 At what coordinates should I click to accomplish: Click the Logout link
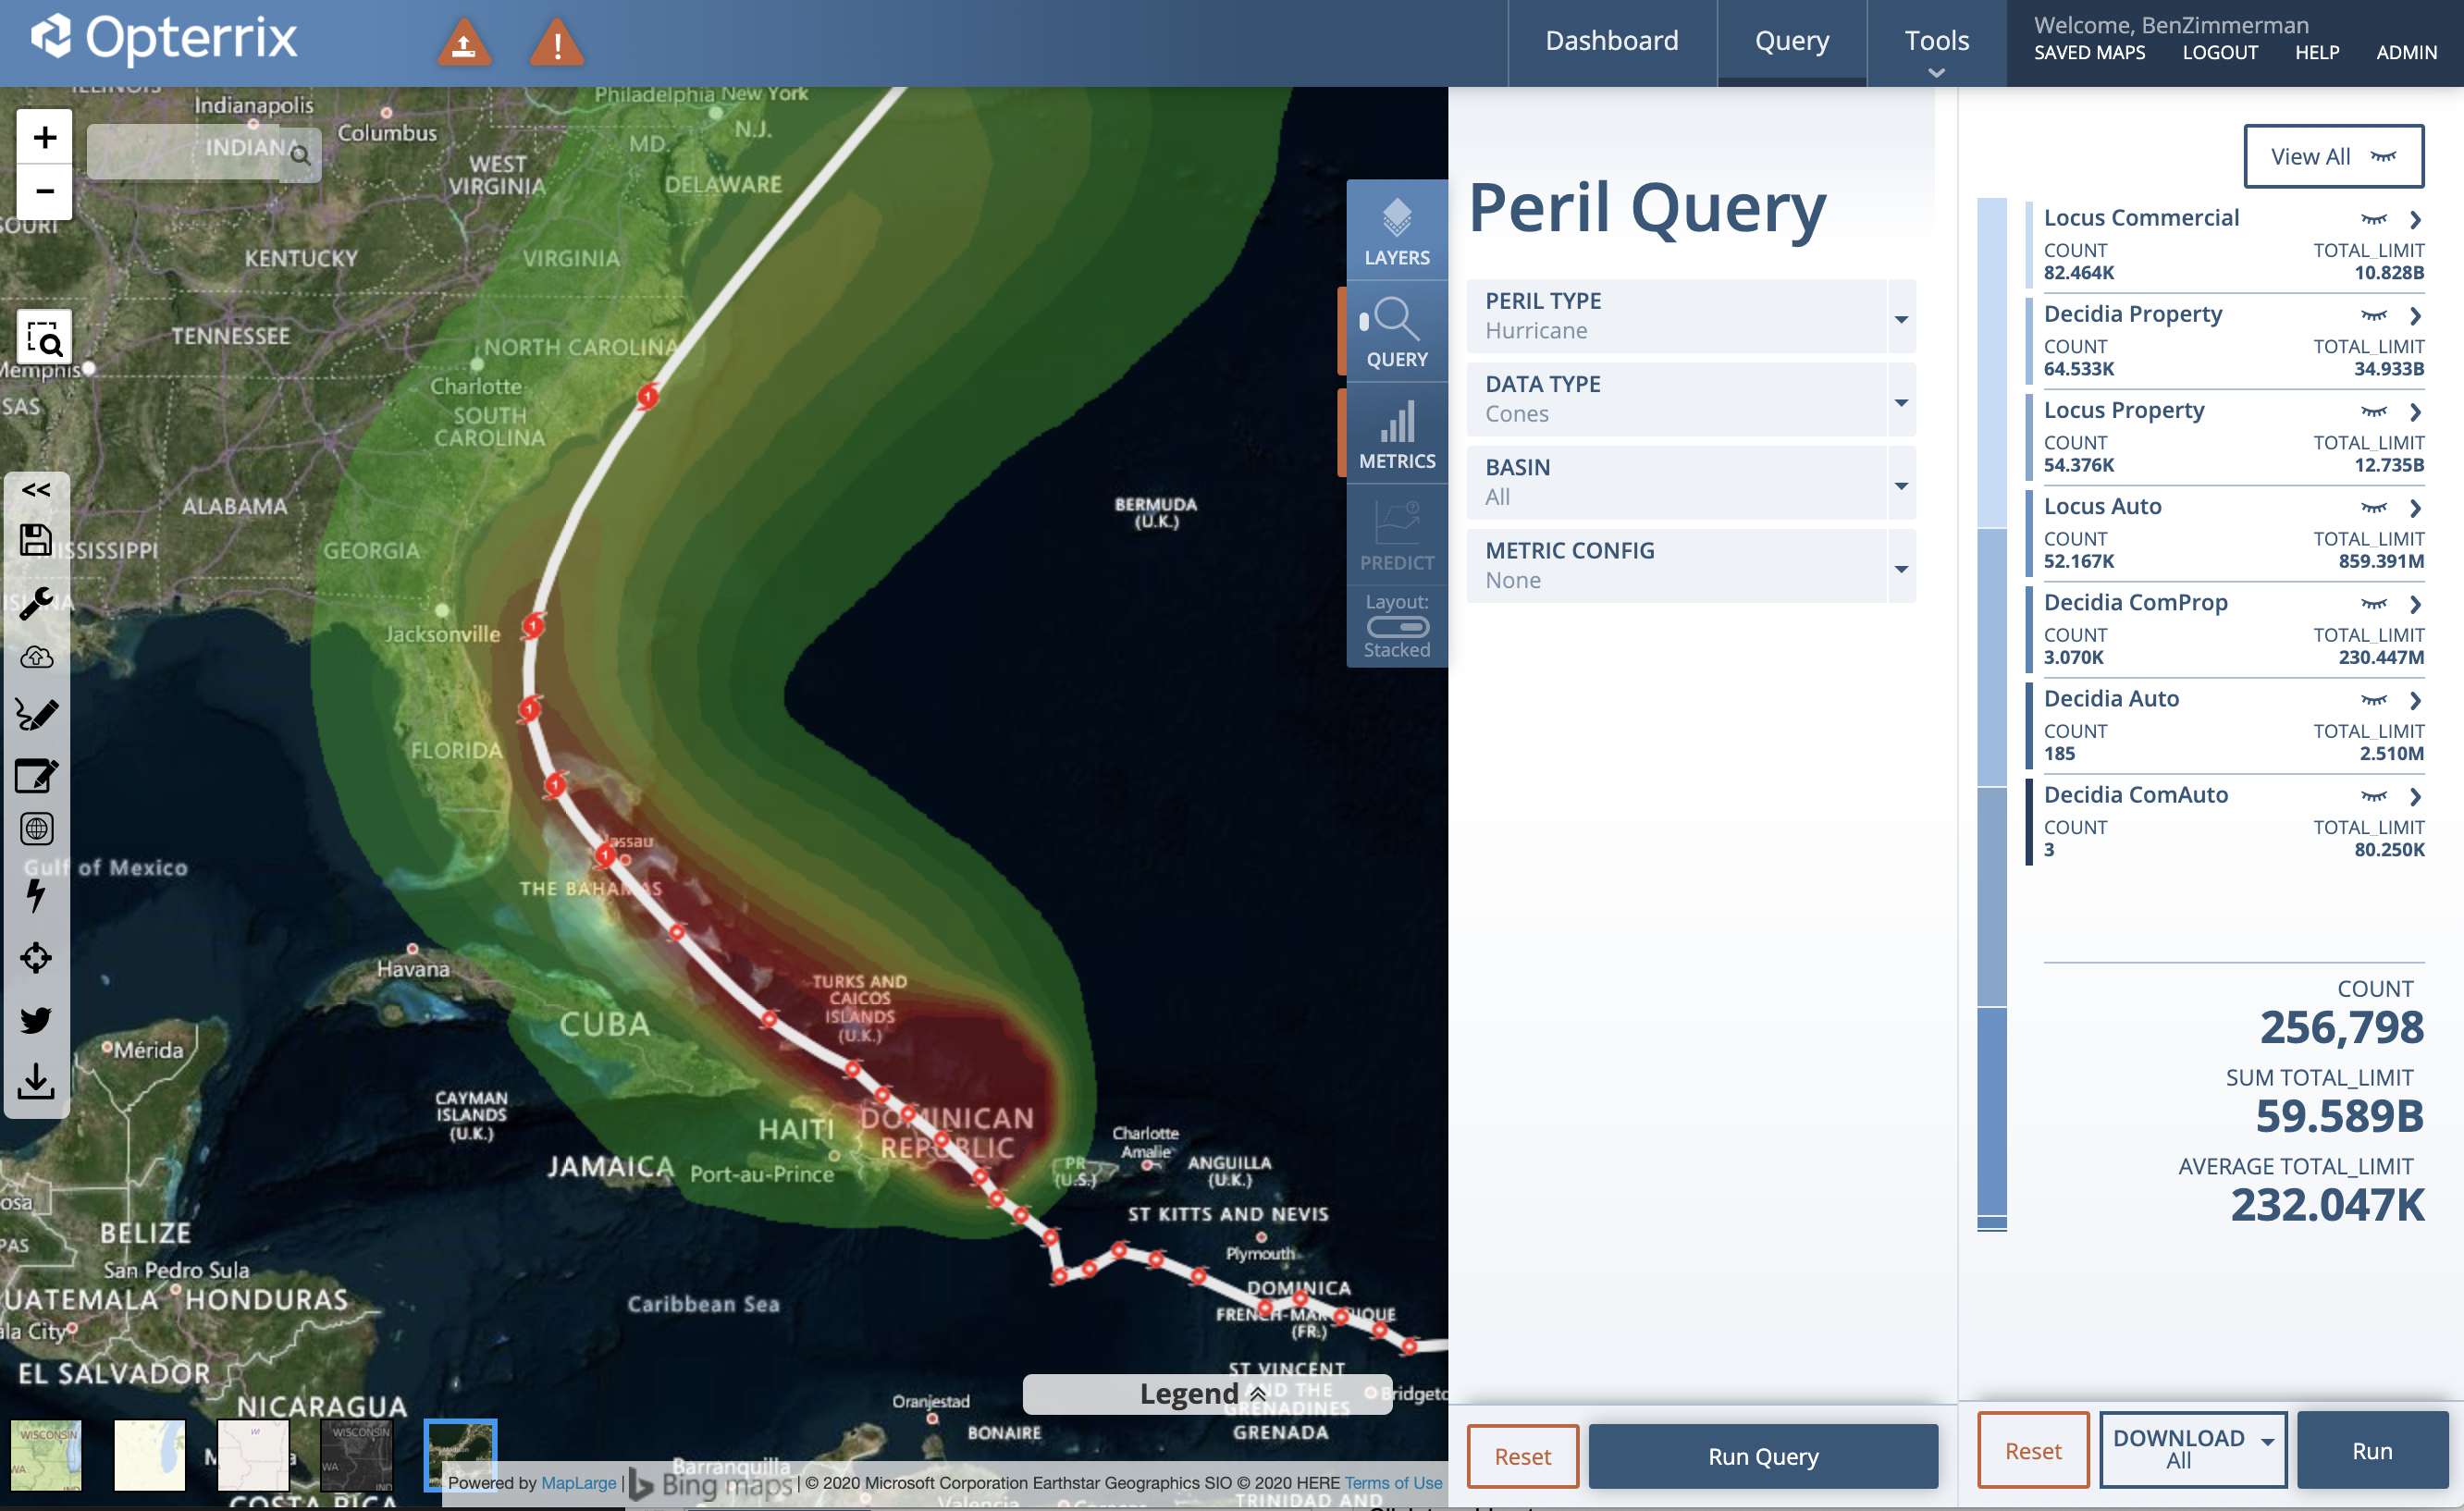pos(2220,52)
